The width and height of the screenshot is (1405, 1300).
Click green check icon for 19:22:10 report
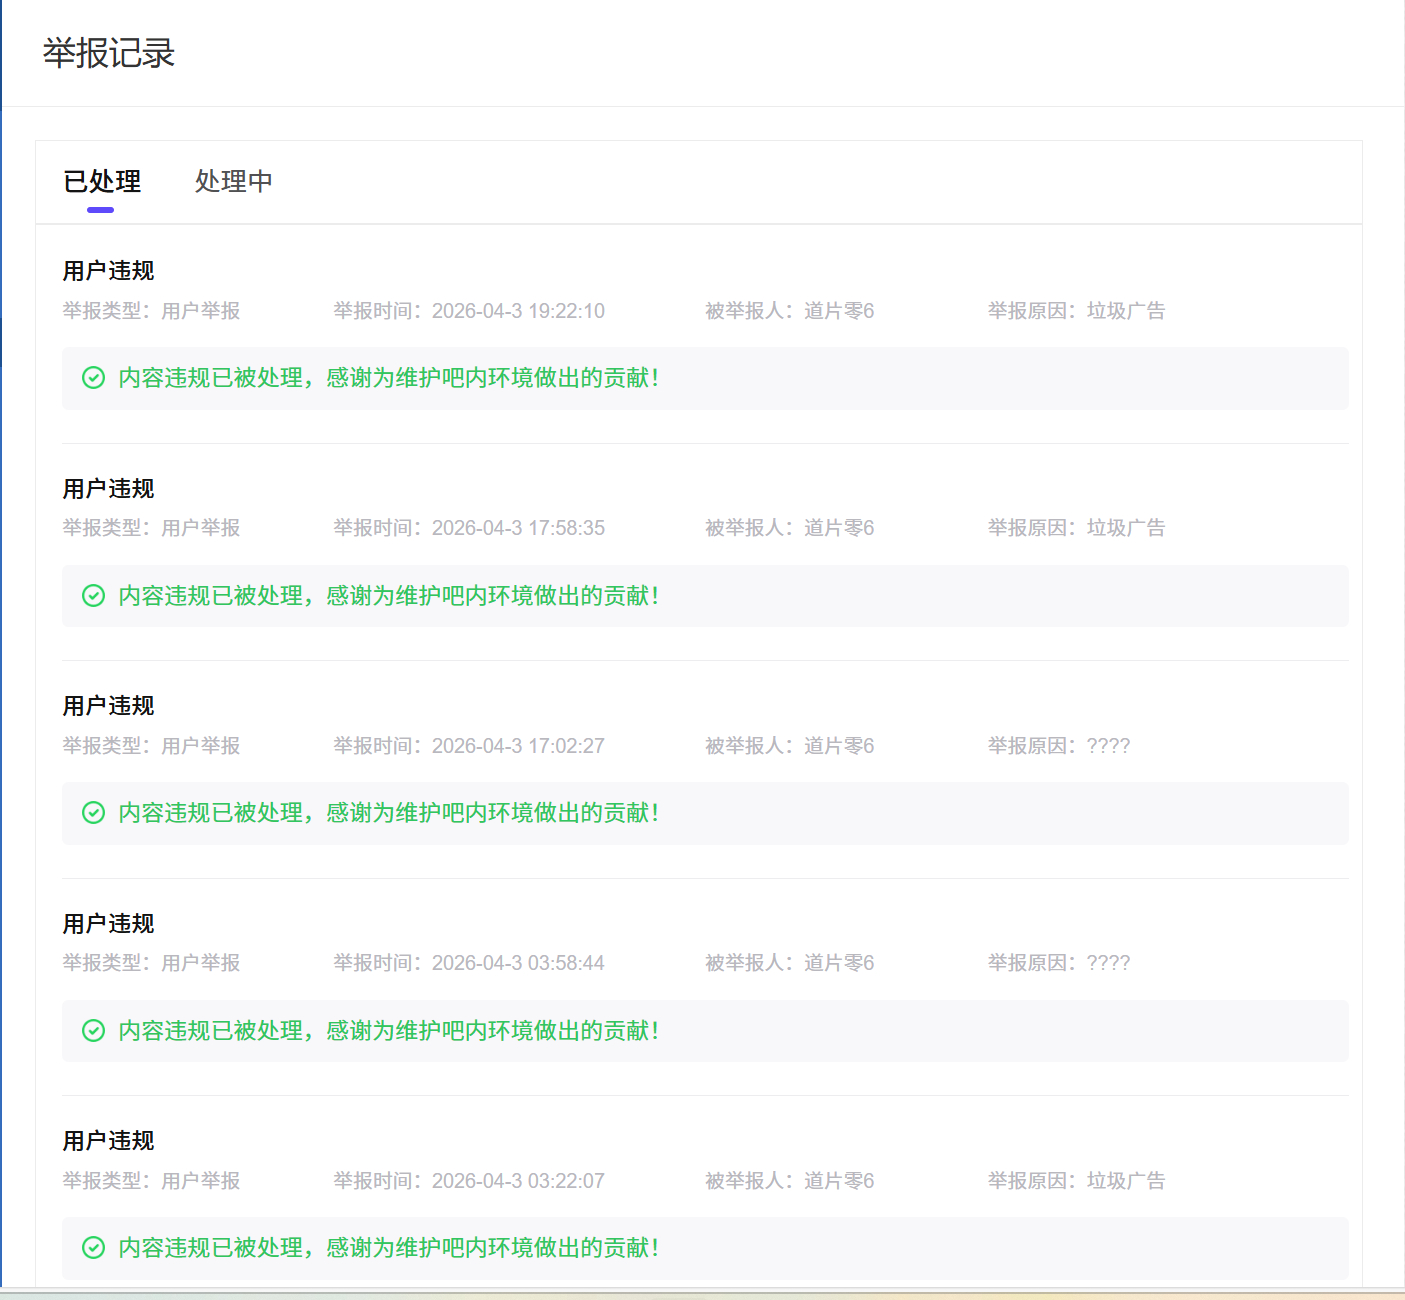[x=93, y=378]
